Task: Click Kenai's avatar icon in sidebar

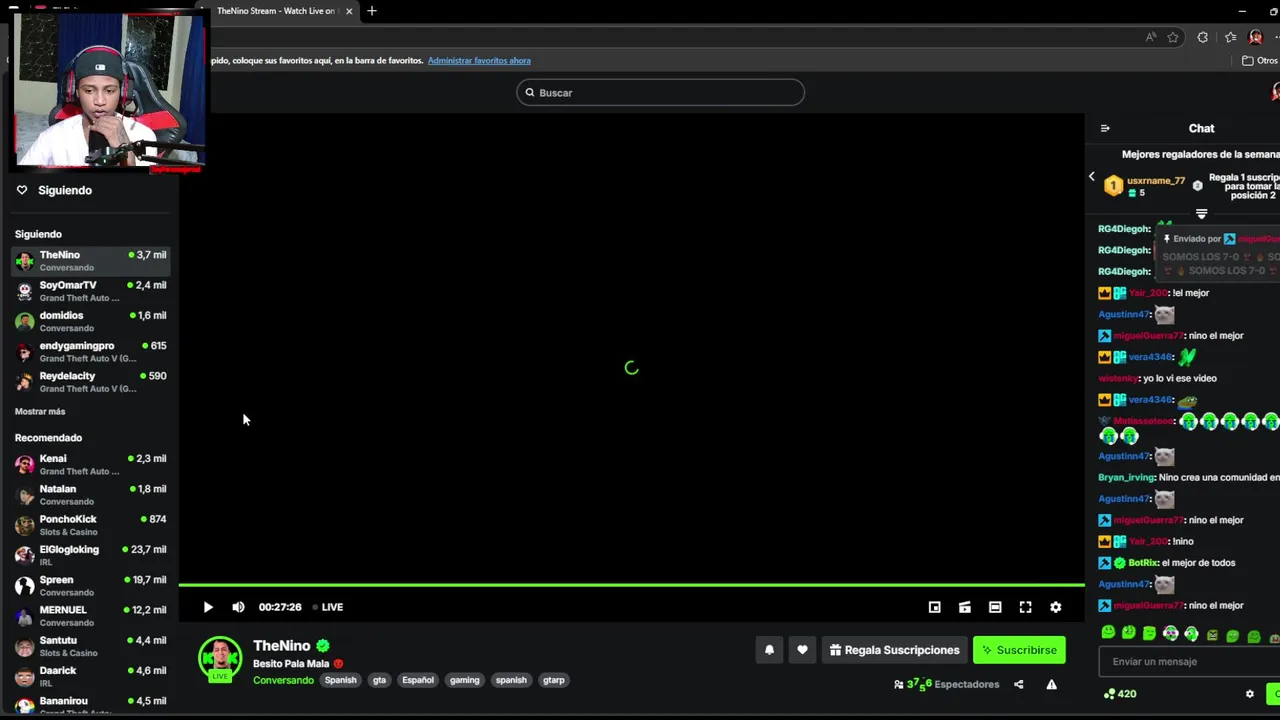Action: (24, 465)
